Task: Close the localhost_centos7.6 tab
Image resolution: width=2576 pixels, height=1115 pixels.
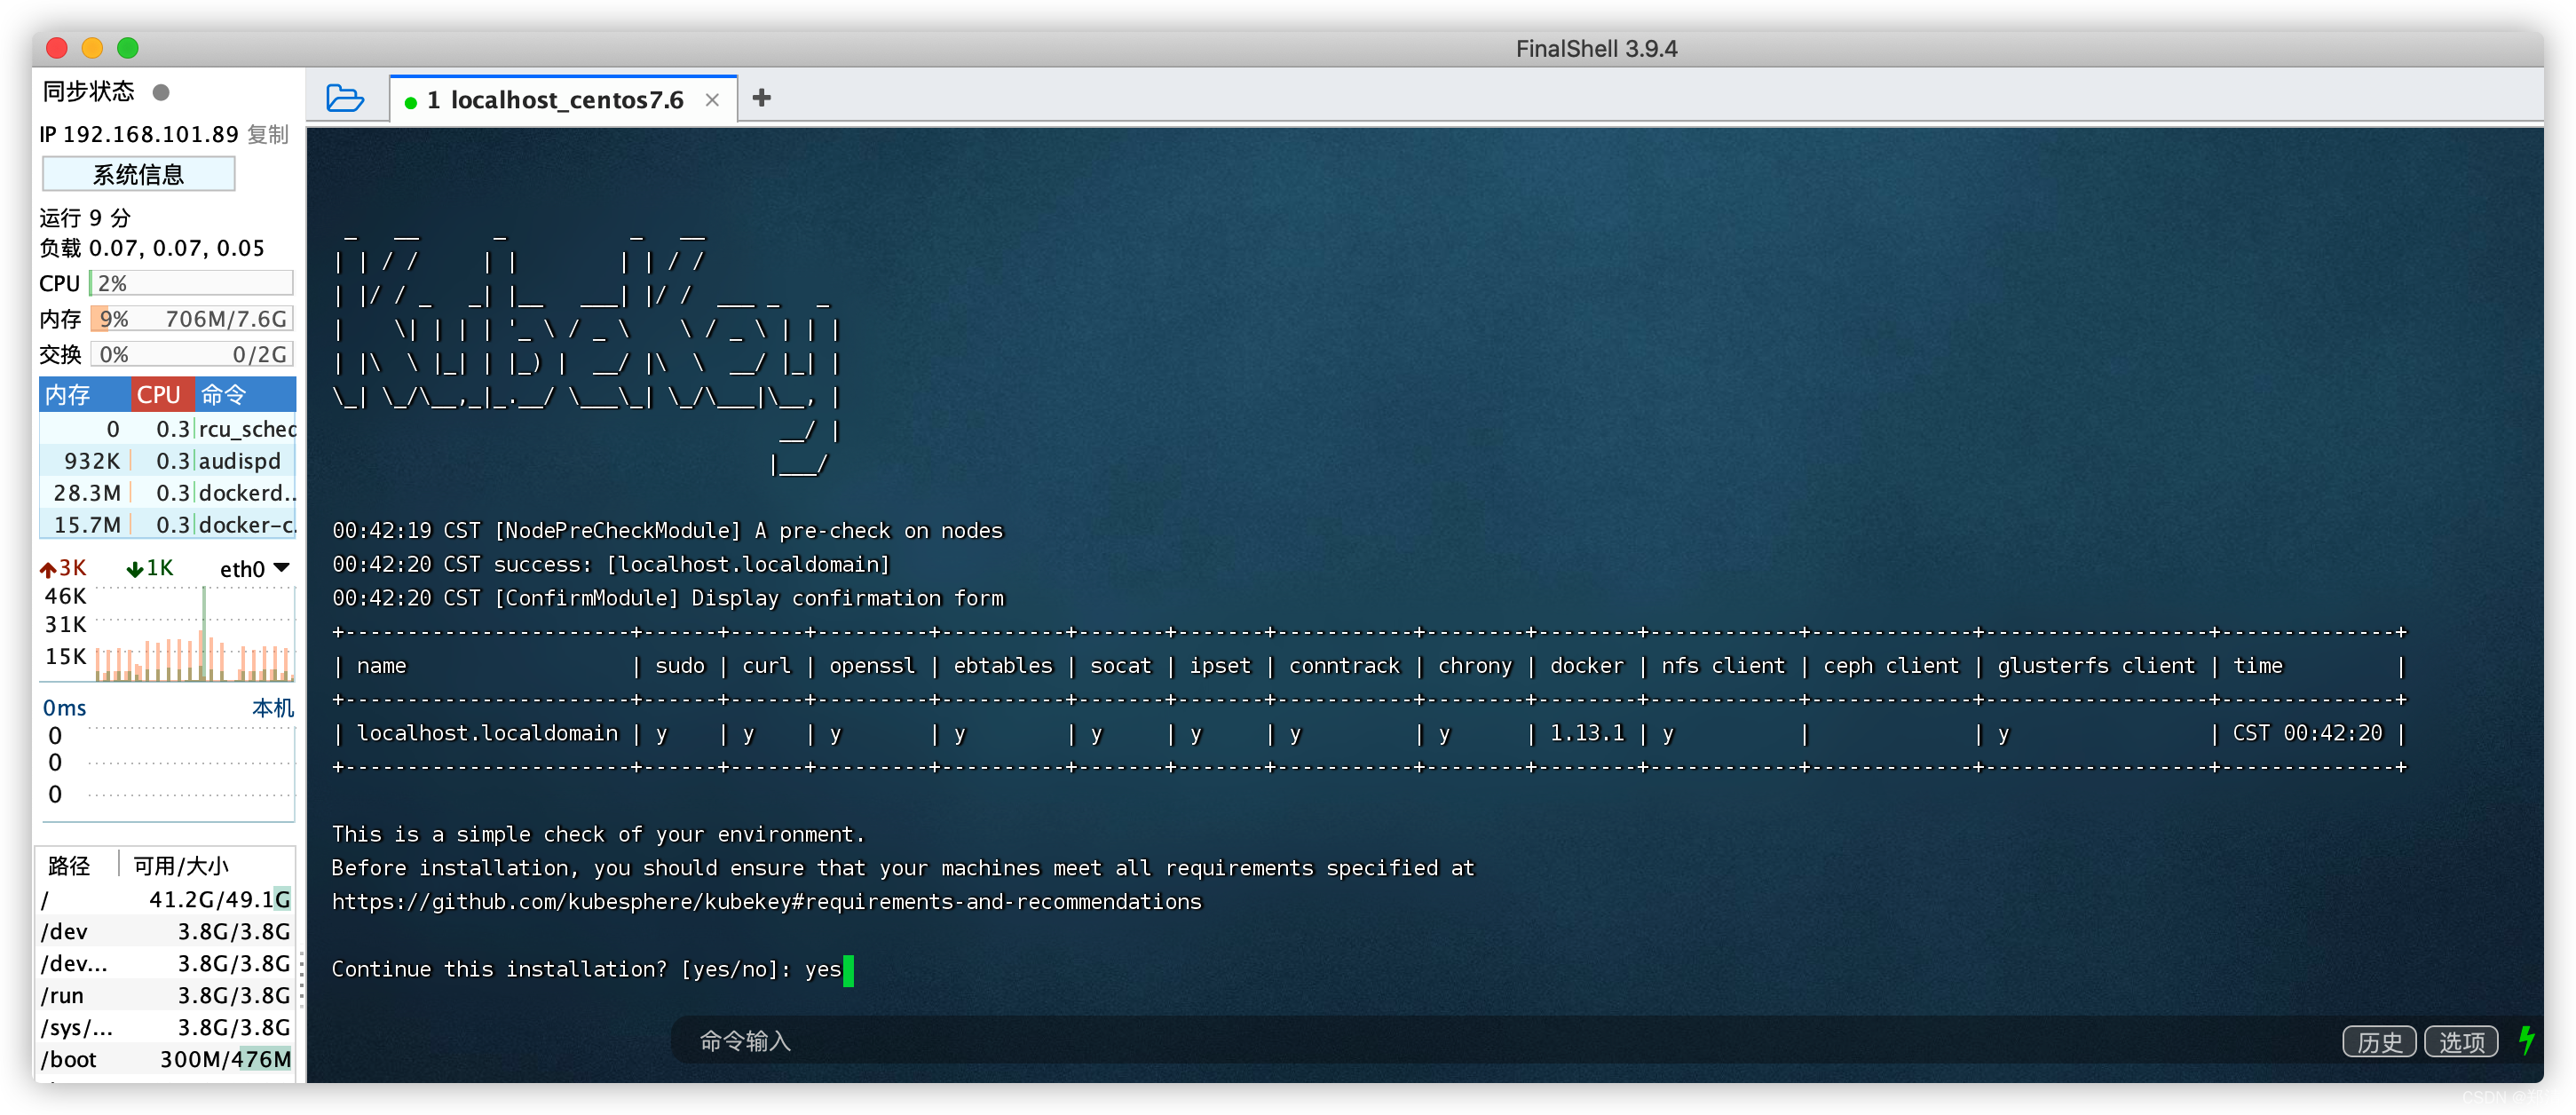Action: point(712,100)
